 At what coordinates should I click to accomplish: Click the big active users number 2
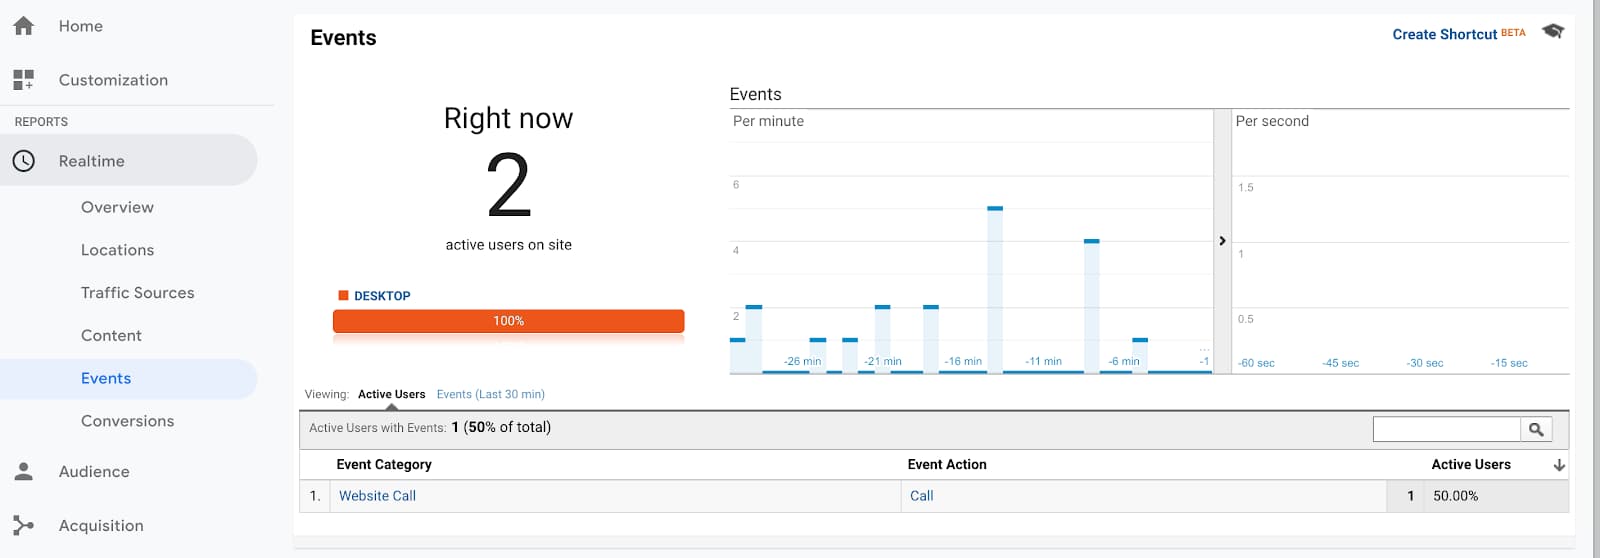508,185
